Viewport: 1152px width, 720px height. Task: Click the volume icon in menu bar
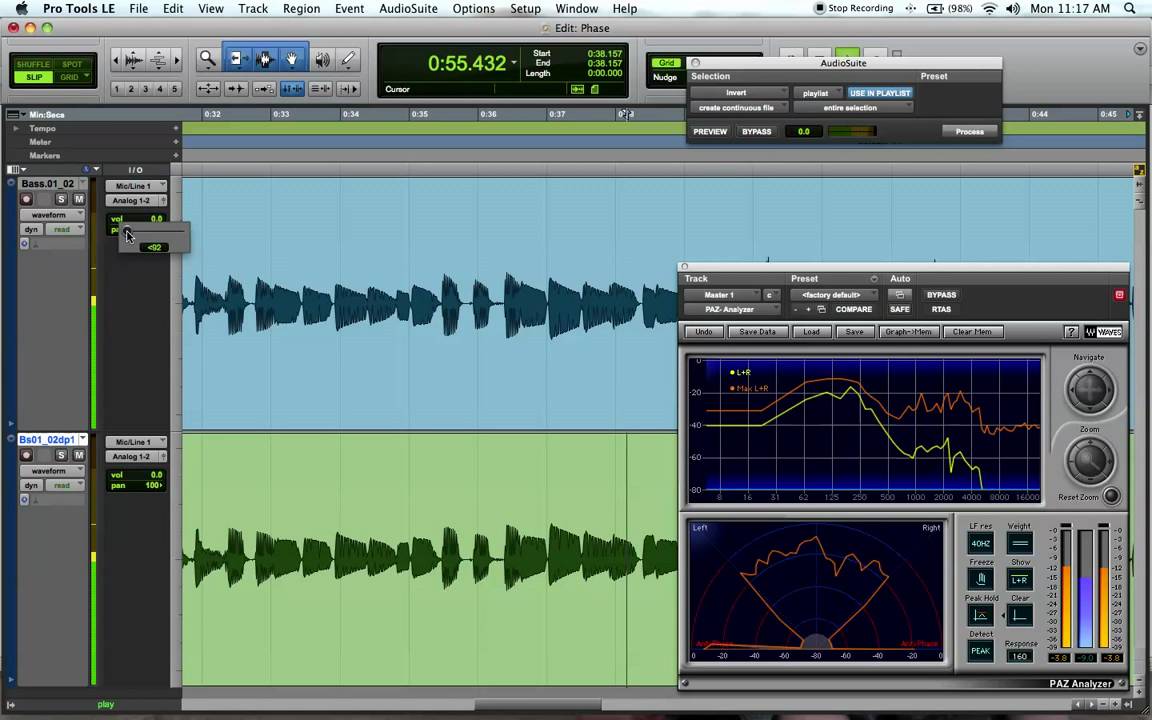[1012, 9]
